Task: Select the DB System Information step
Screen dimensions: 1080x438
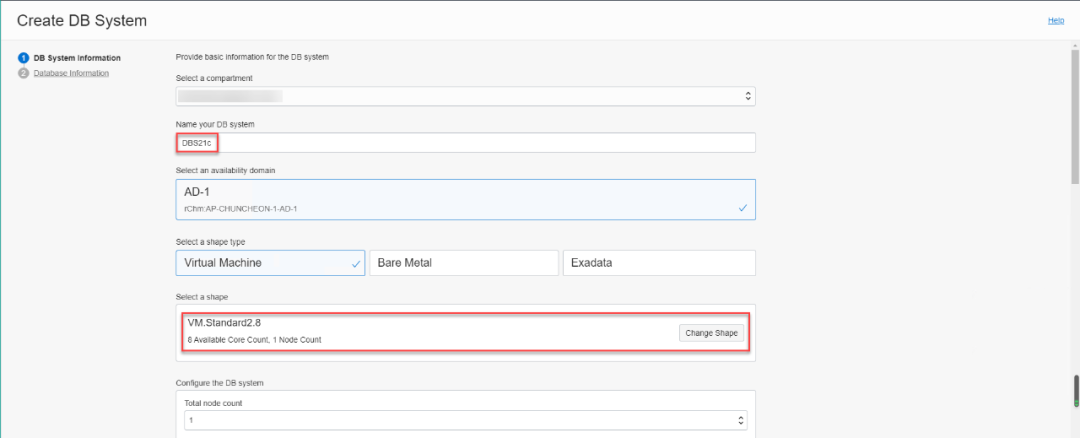Action: [x=77, y=58]
